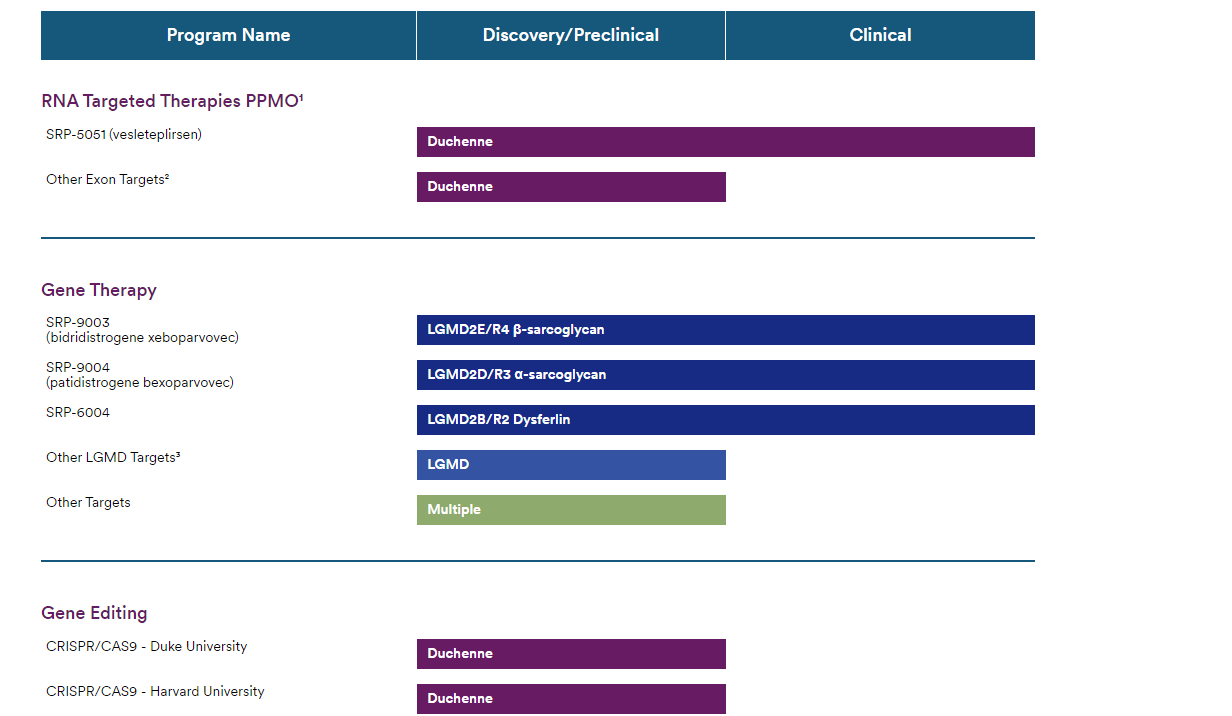This screenshot has width=1232, height=716.
Task: Select the Gene Therapy section heading
Action: point(99,290)
